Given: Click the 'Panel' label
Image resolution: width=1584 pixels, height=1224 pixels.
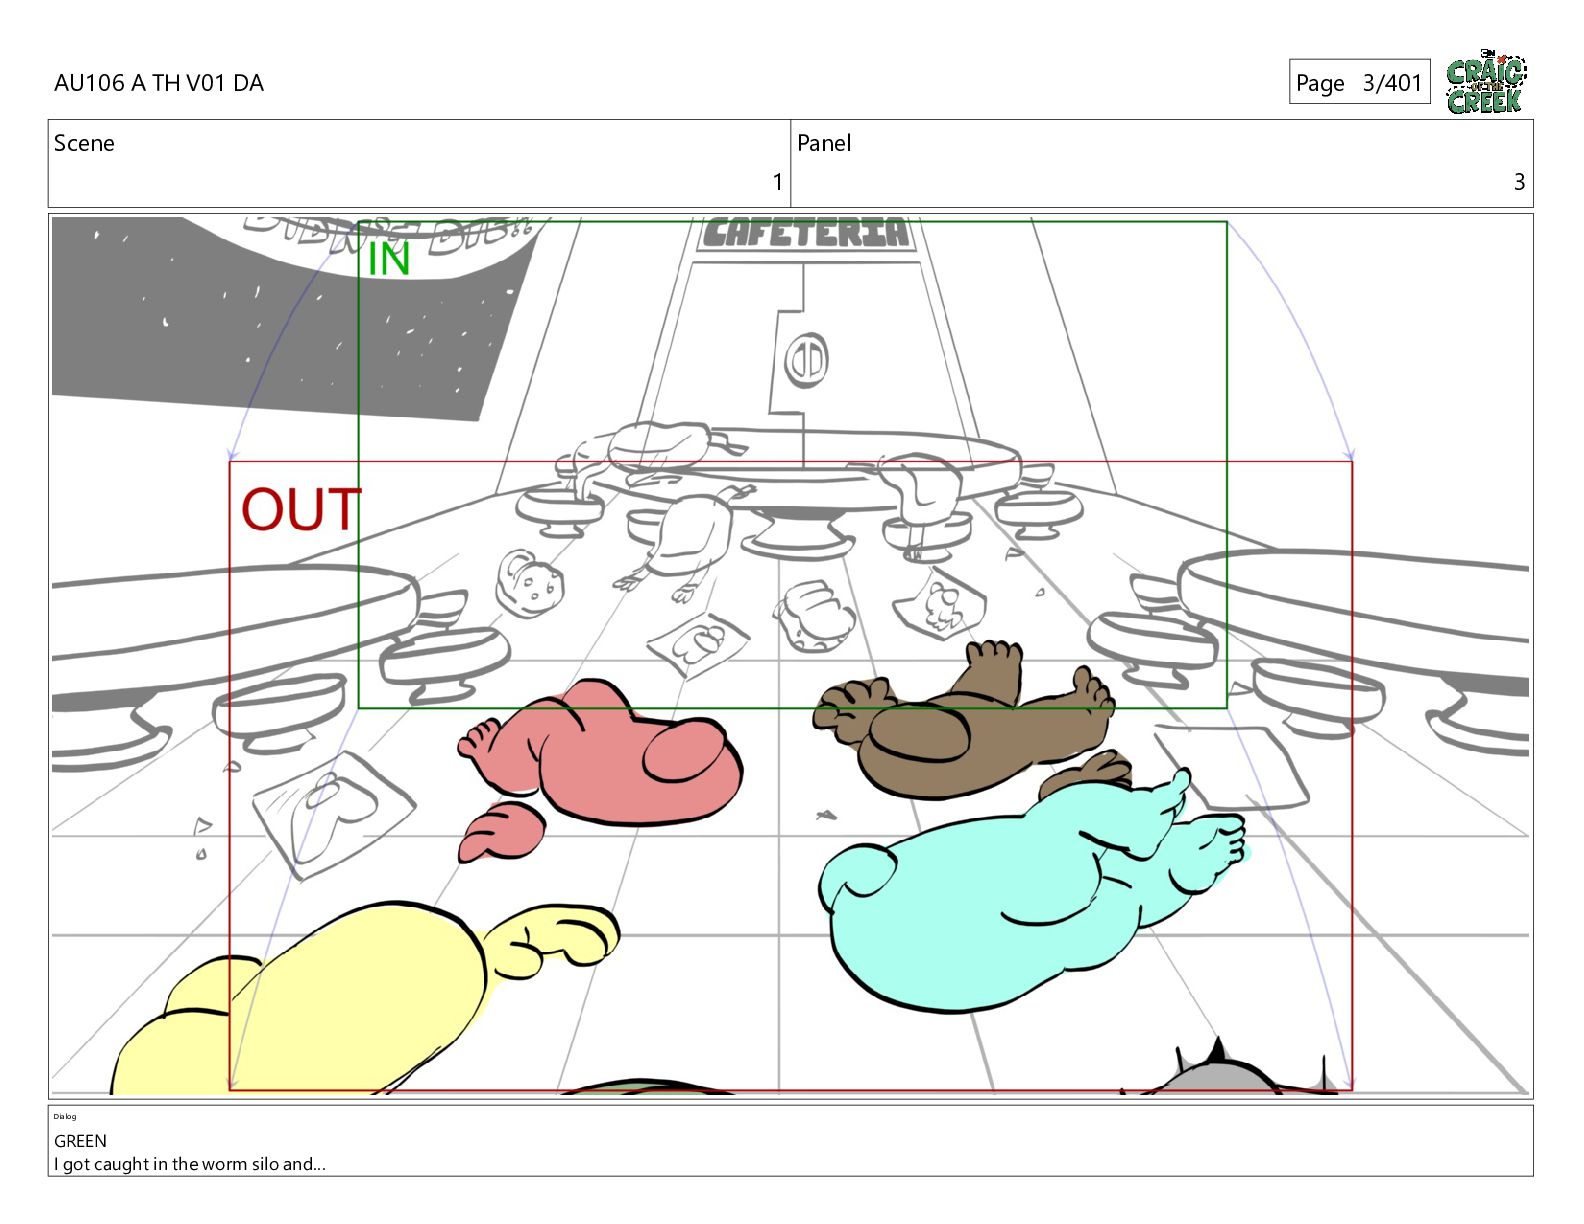Looking at the screenshot, I should point(824,143).
